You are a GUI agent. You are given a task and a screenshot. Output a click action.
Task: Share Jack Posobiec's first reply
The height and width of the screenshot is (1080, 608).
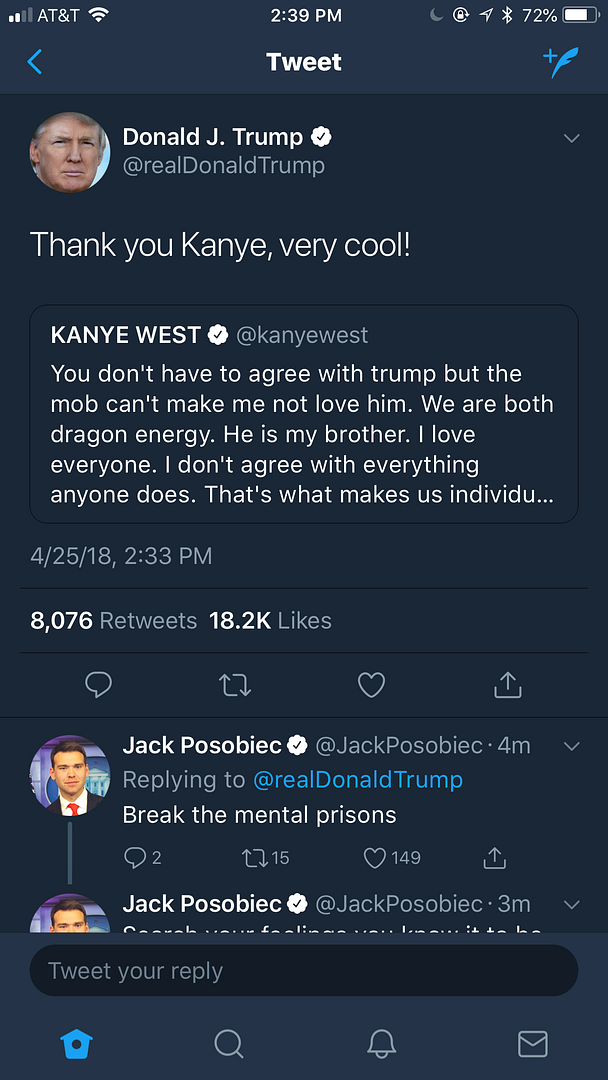pos(494,857)
